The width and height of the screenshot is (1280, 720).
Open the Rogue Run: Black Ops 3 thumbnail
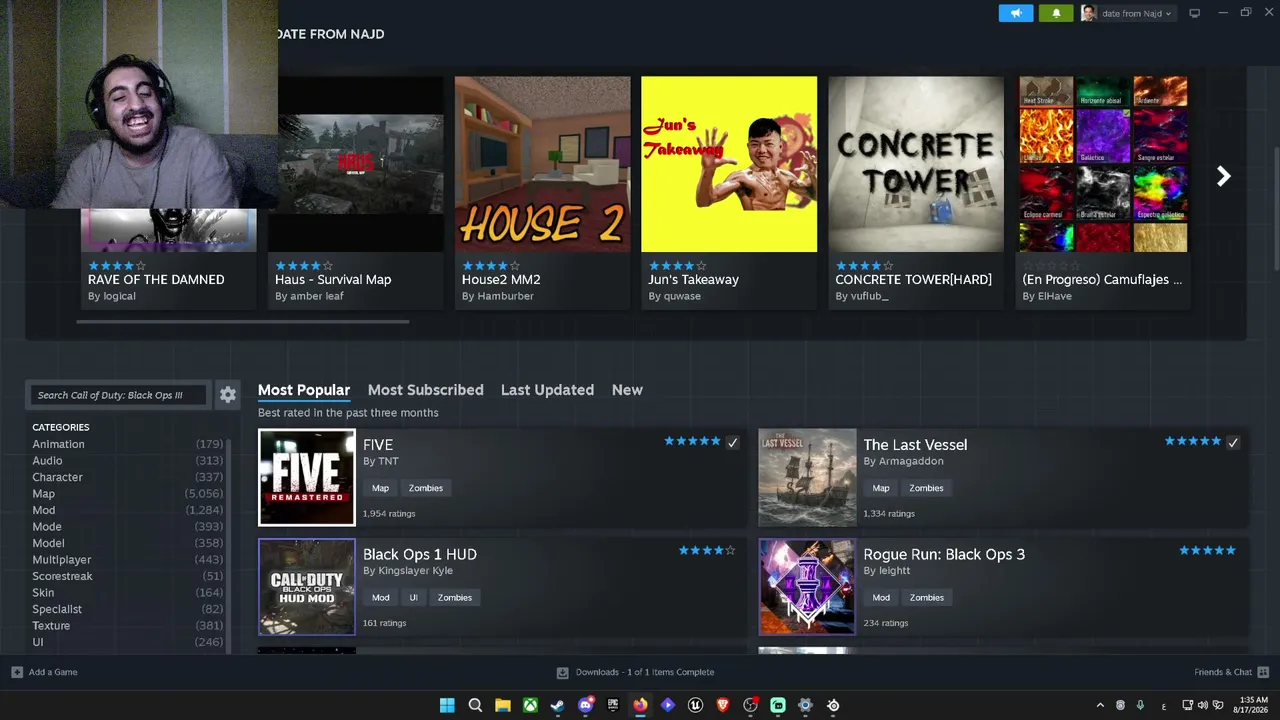coord(807,587)
